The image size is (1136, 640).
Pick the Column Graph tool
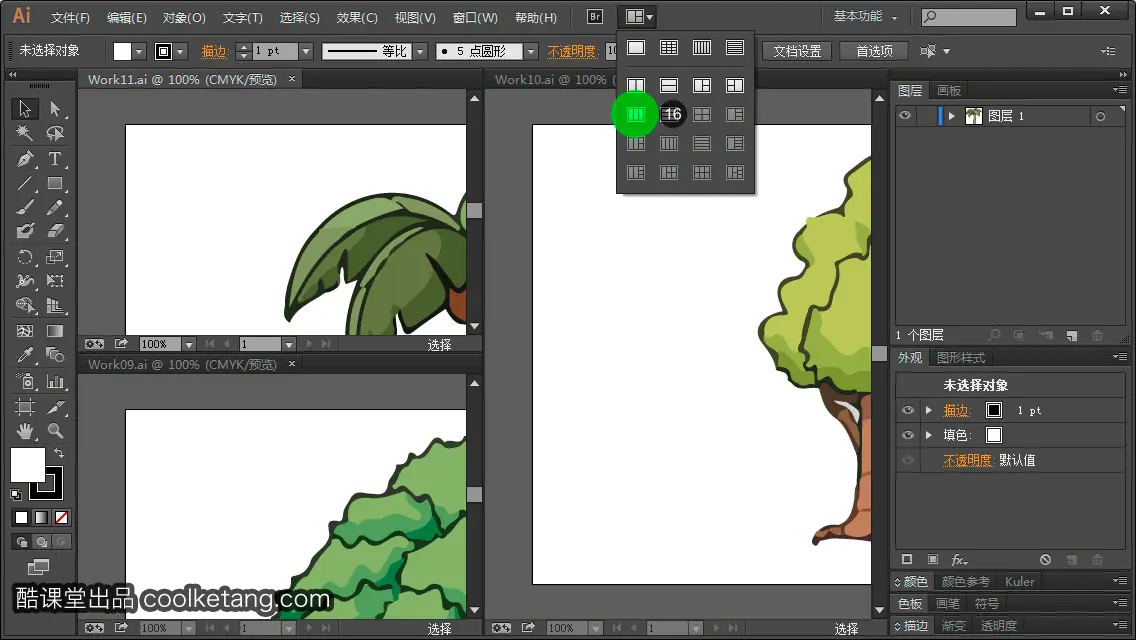click(55, 381)
